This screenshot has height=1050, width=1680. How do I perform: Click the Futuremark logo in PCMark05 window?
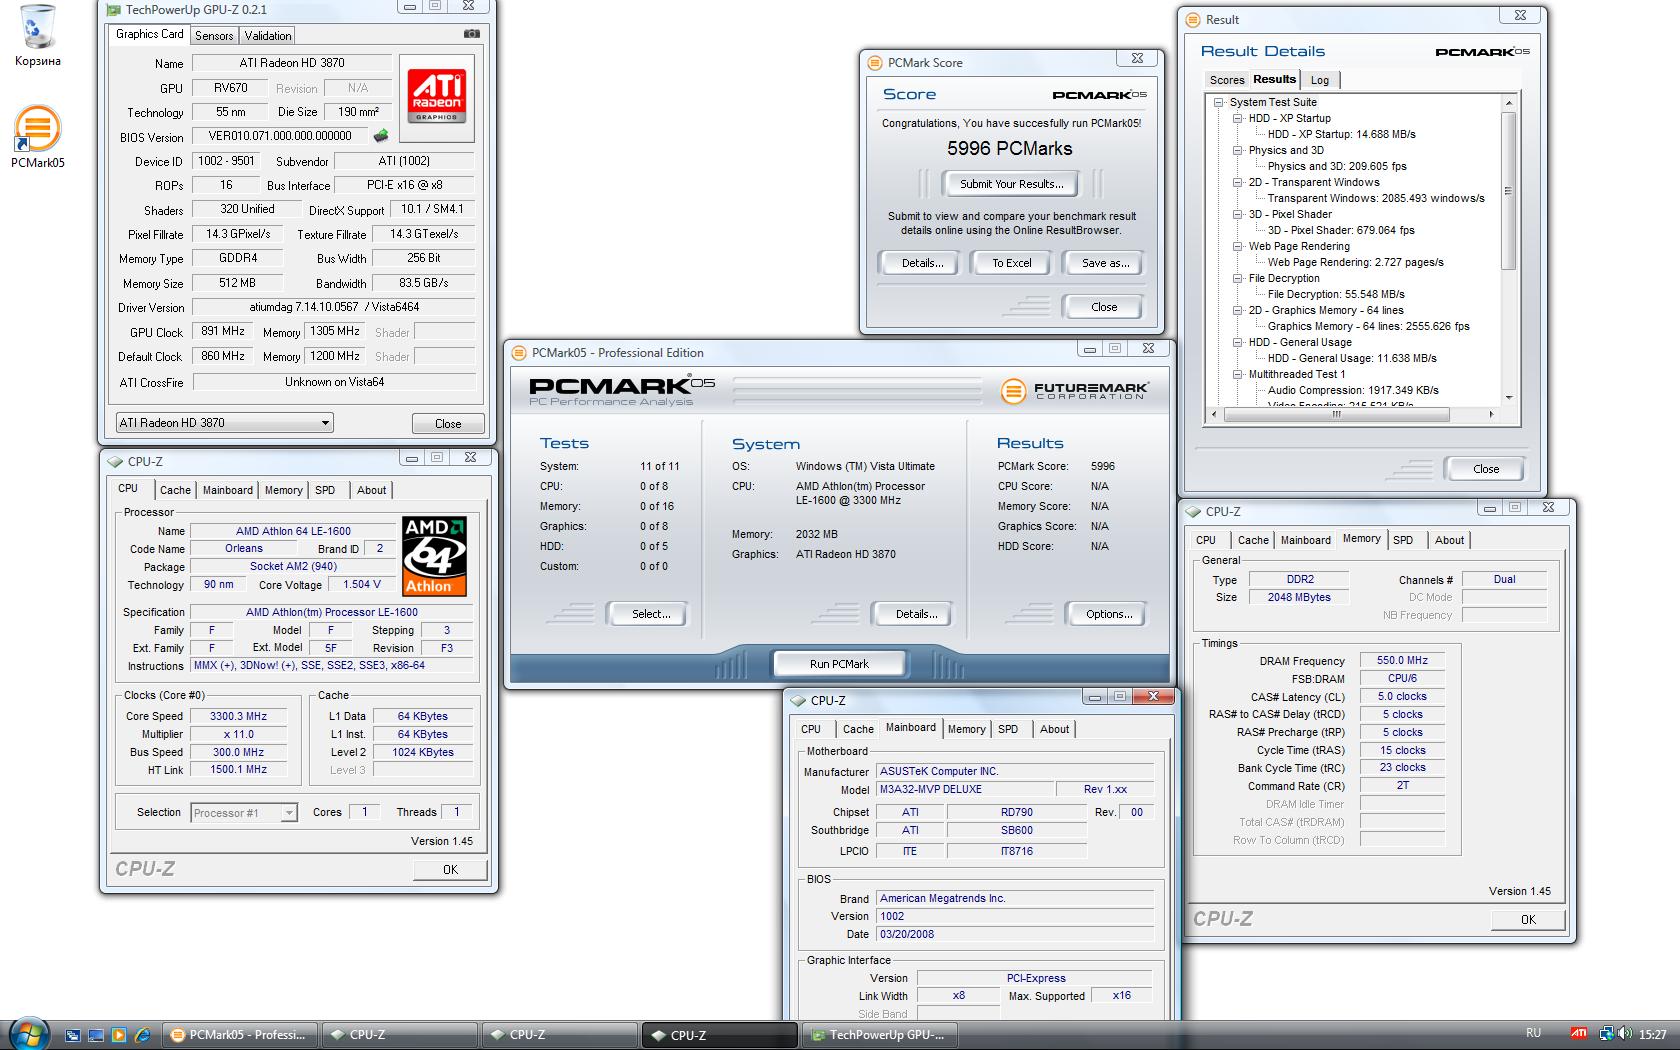point(1074,391)
